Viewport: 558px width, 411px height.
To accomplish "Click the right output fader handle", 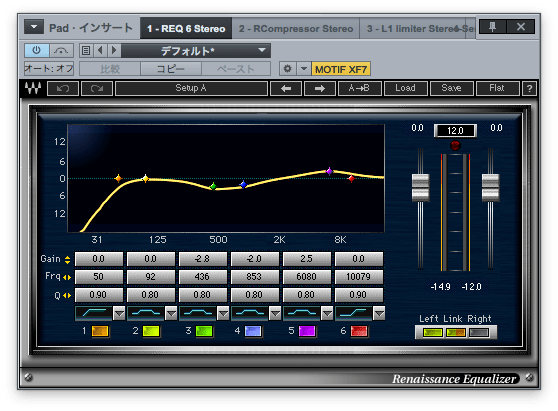I will pos(491,188).
